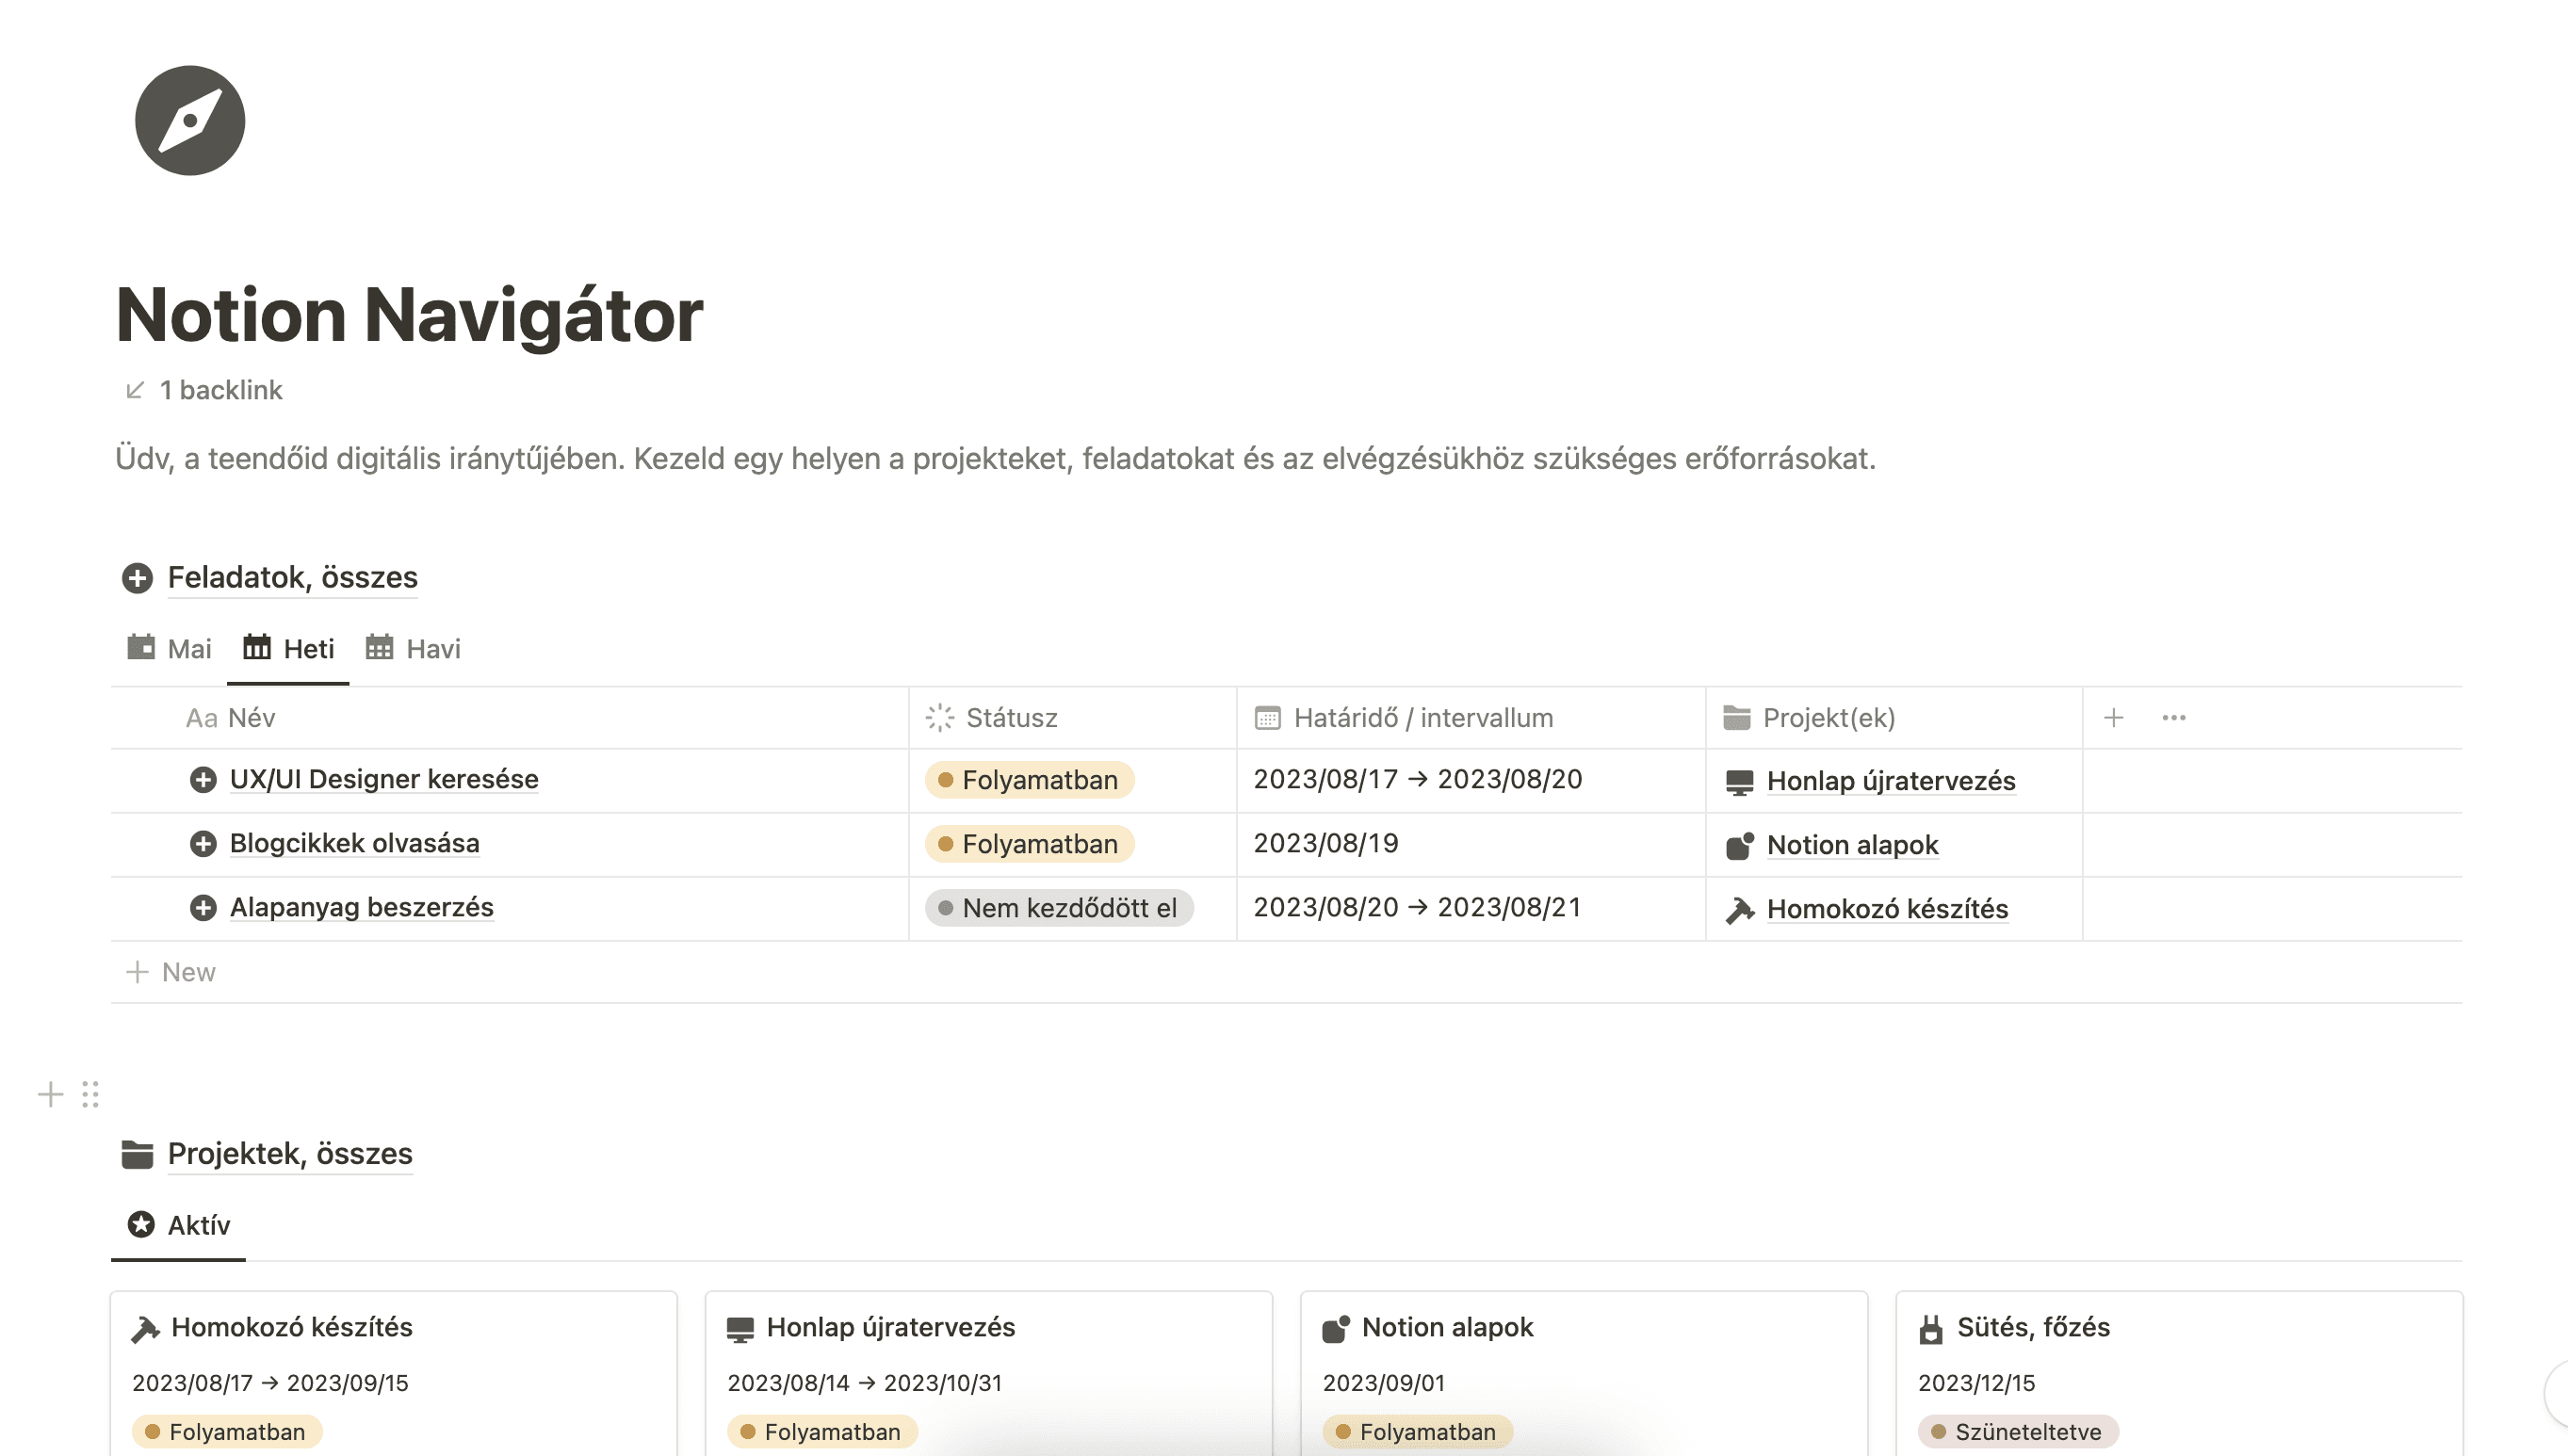Image resolution: width=2568 pixels, height=1456 pixels.
Task: Open the Státusz column header menu
Action: tap(1073, 718)
